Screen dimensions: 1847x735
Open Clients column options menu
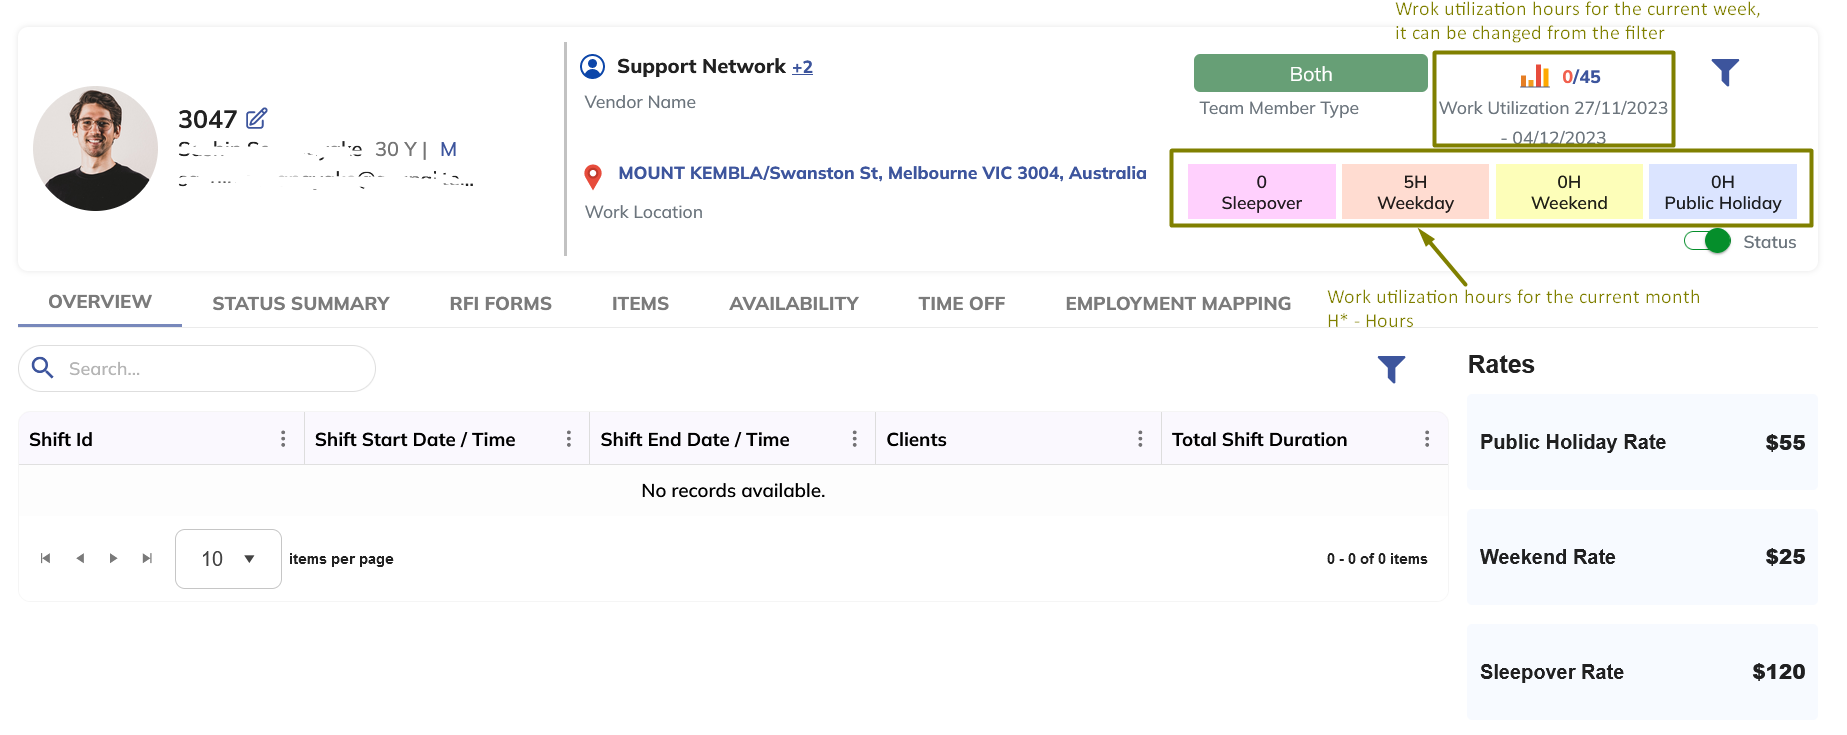[1140, 439]
